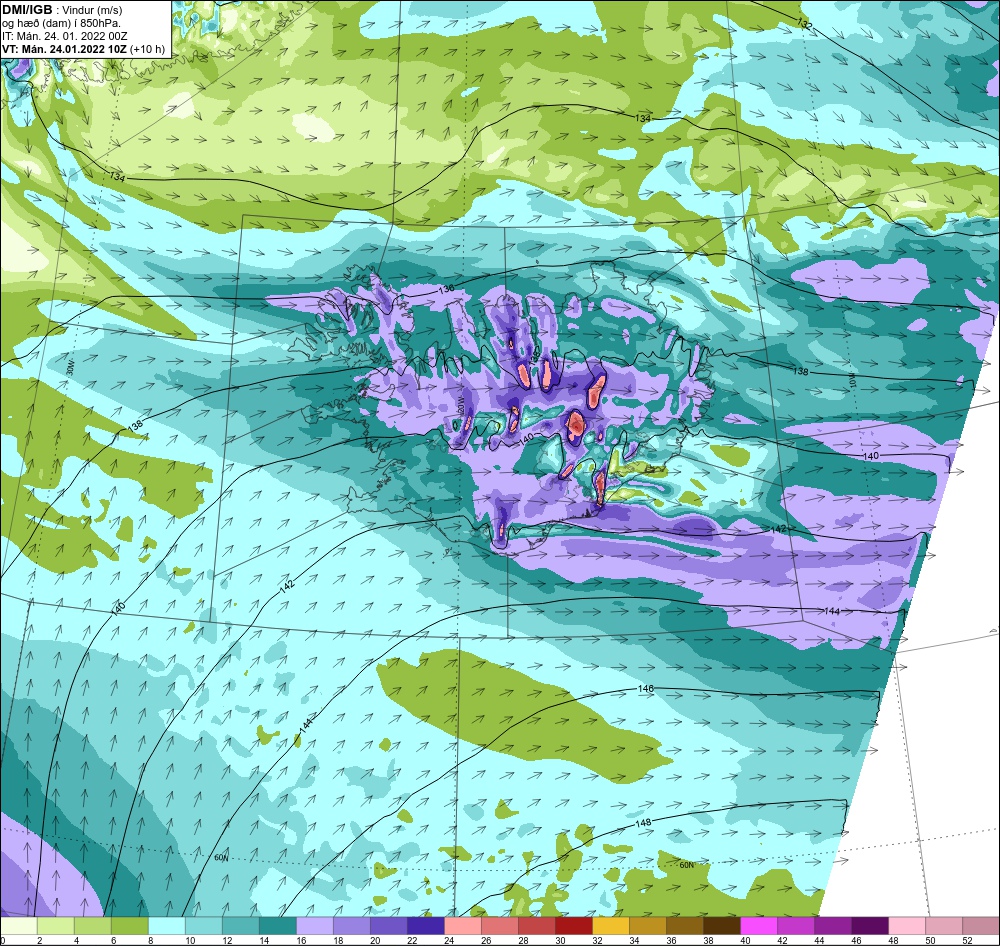Viewport: 1000px width, 946px height.
Task: Select the 18–20 m/s medium purple legend swatch
Action: [x=352, y=926]
